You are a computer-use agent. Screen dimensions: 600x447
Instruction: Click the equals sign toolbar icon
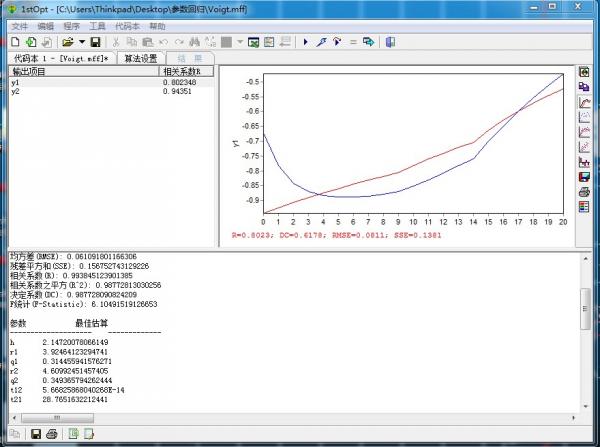click(353, 42)
